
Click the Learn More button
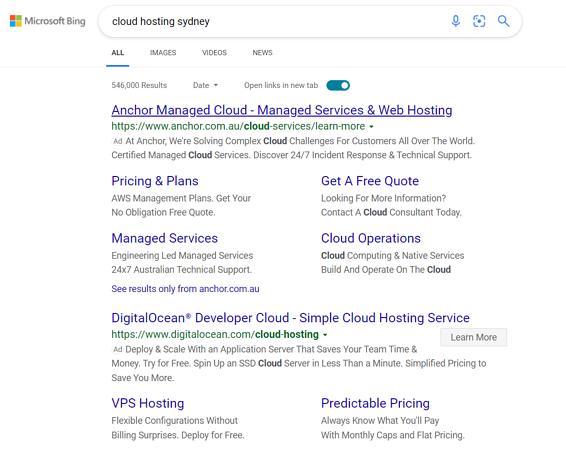[x=474, y=337]
